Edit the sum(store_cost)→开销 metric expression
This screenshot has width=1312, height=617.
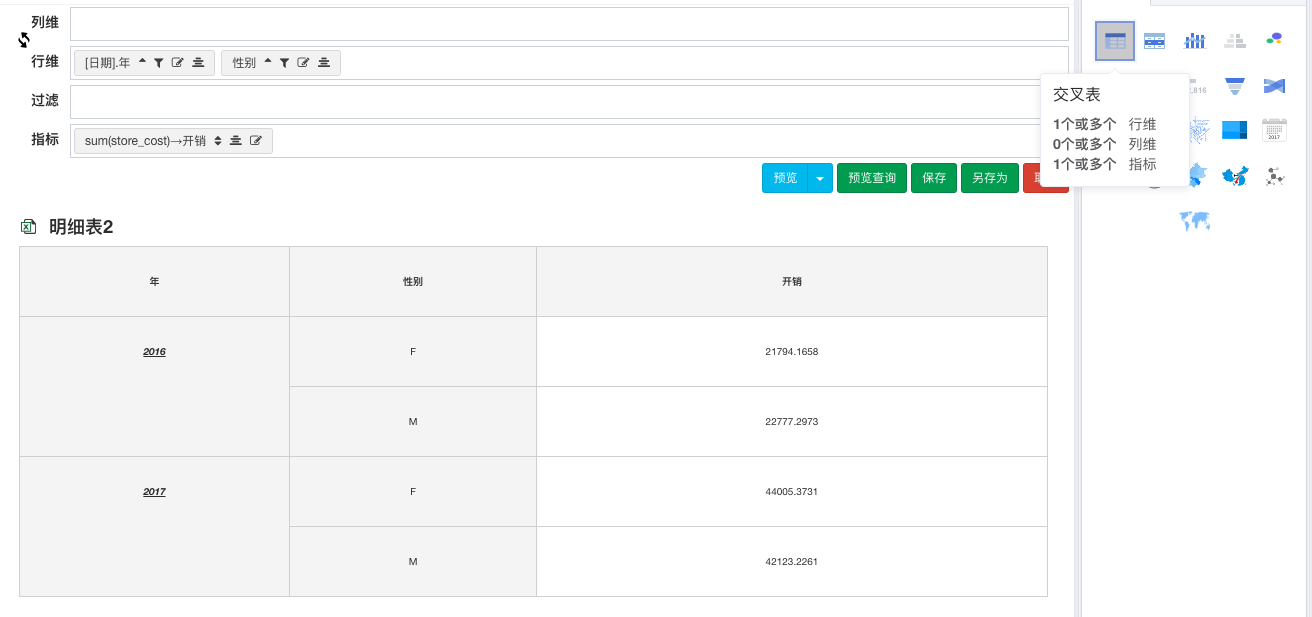tap(256, 141)
